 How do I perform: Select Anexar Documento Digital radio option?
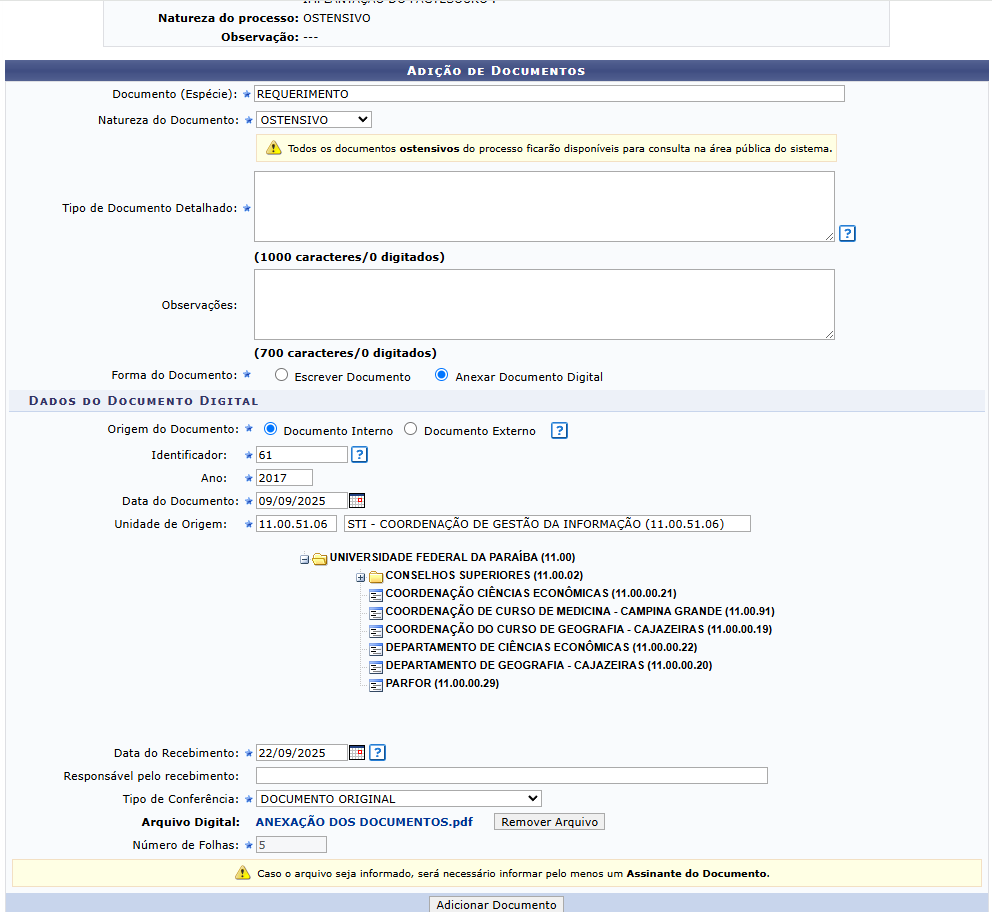tap(442, 376)
